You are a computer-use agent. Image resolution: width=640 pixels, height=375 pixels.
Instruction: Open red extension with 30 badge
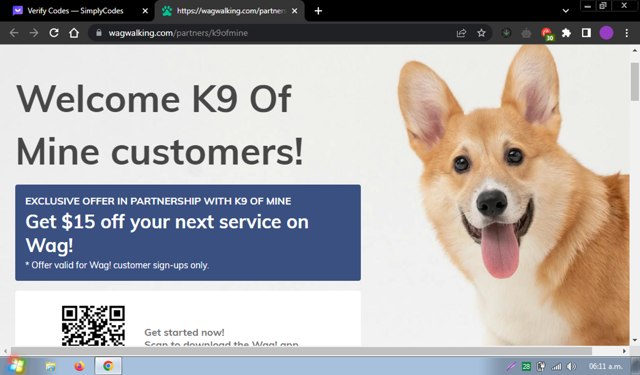pos(547,33)
